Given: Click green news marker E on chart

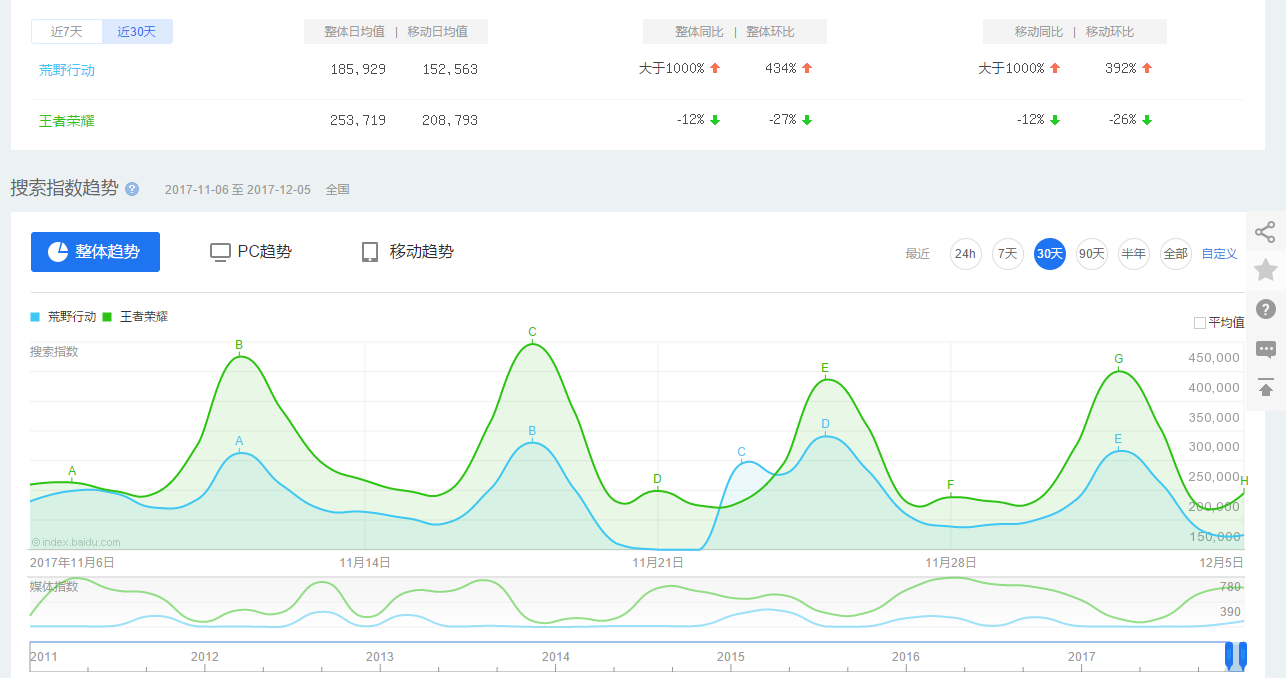Looking at the screenshot, I should coord(825,368).
